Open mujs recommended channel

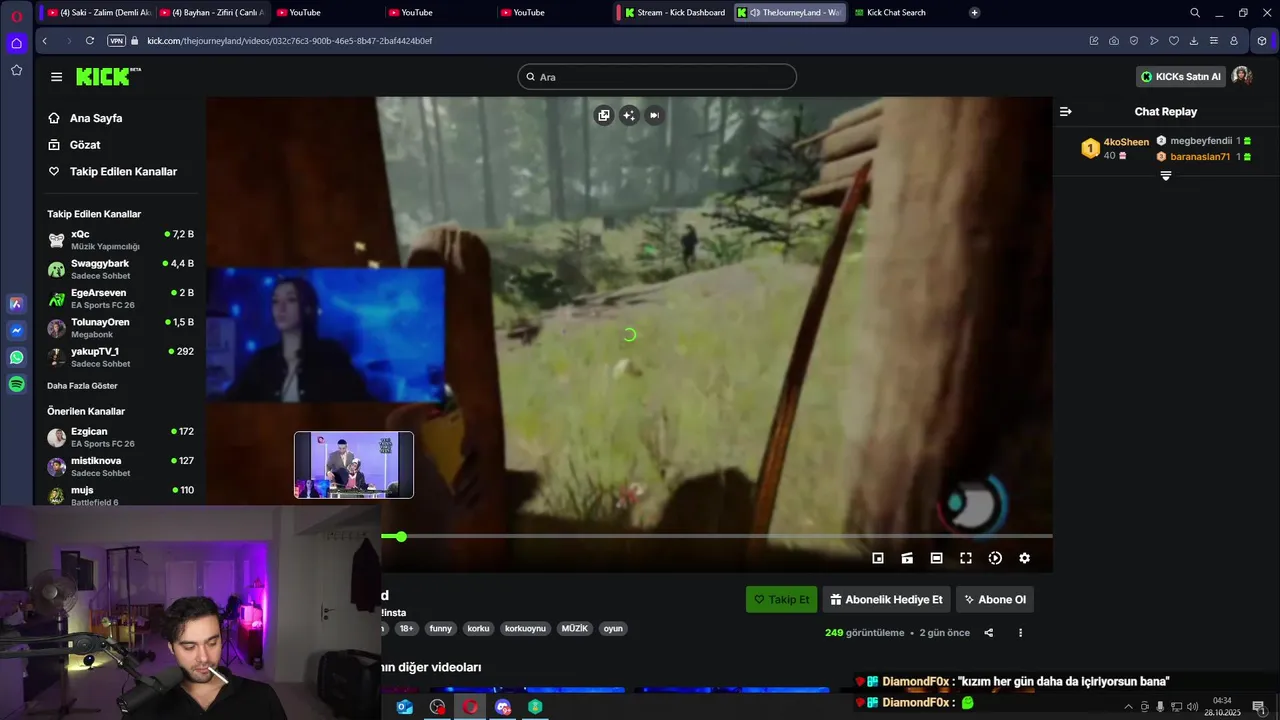pos(120,495)
